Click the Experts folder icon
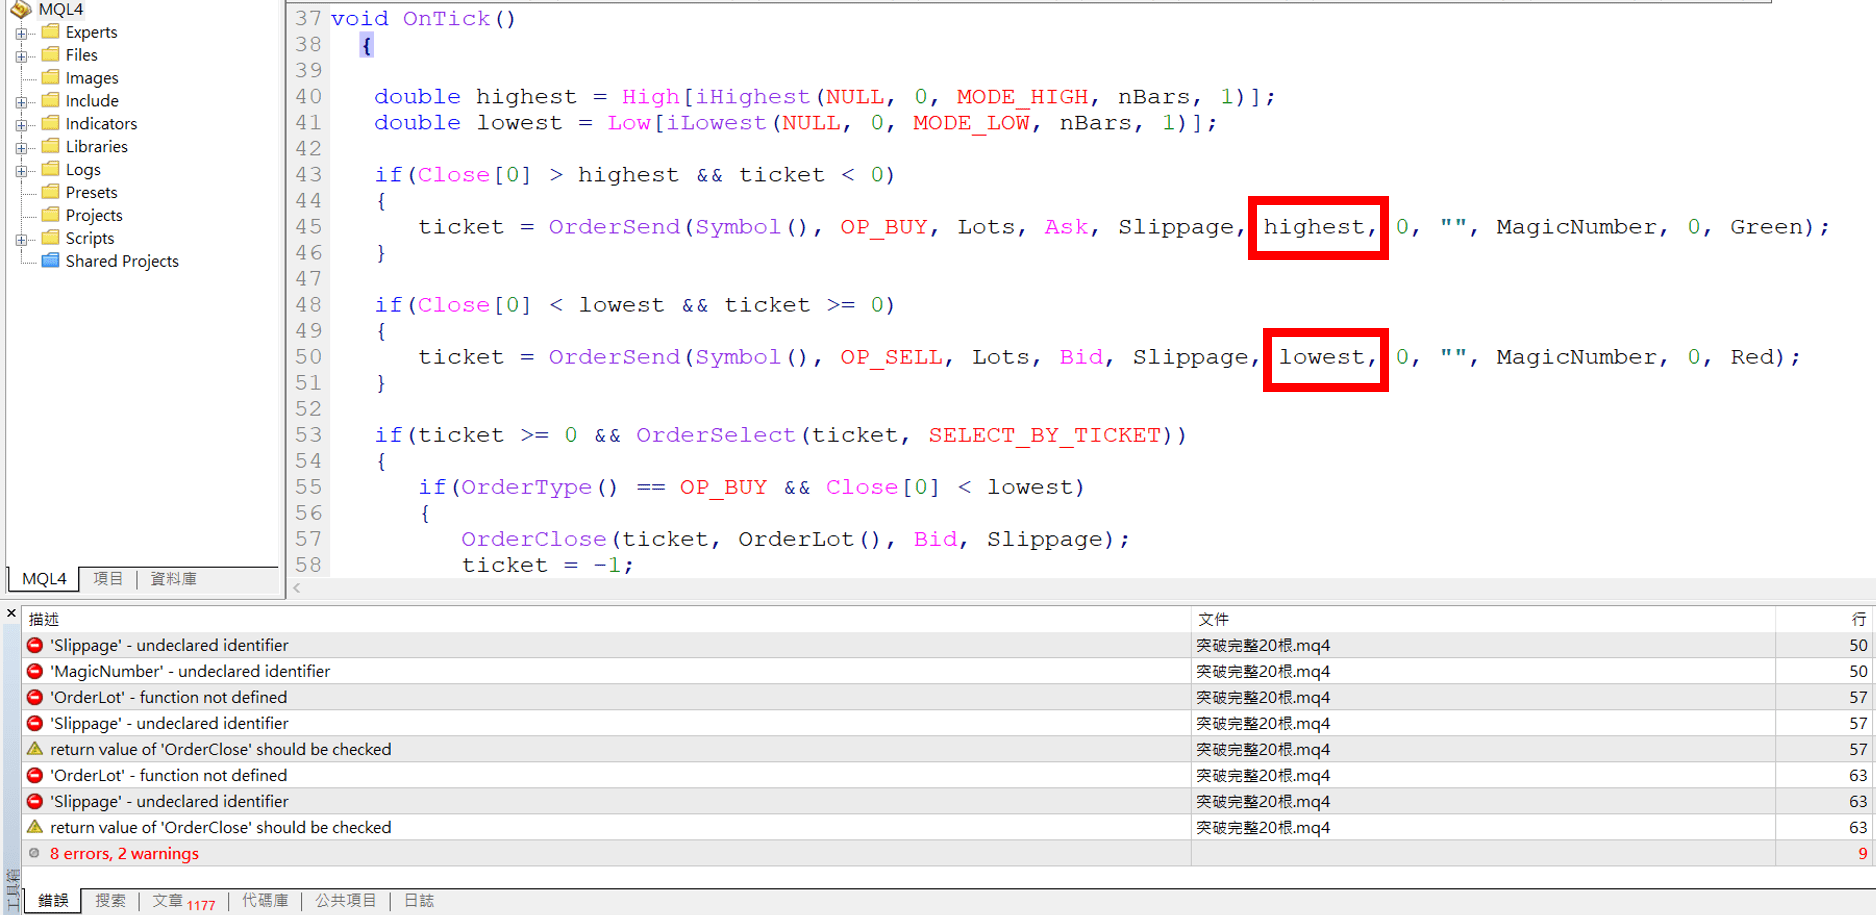Screen dimensions: 1876x915 tap(51, 32)
